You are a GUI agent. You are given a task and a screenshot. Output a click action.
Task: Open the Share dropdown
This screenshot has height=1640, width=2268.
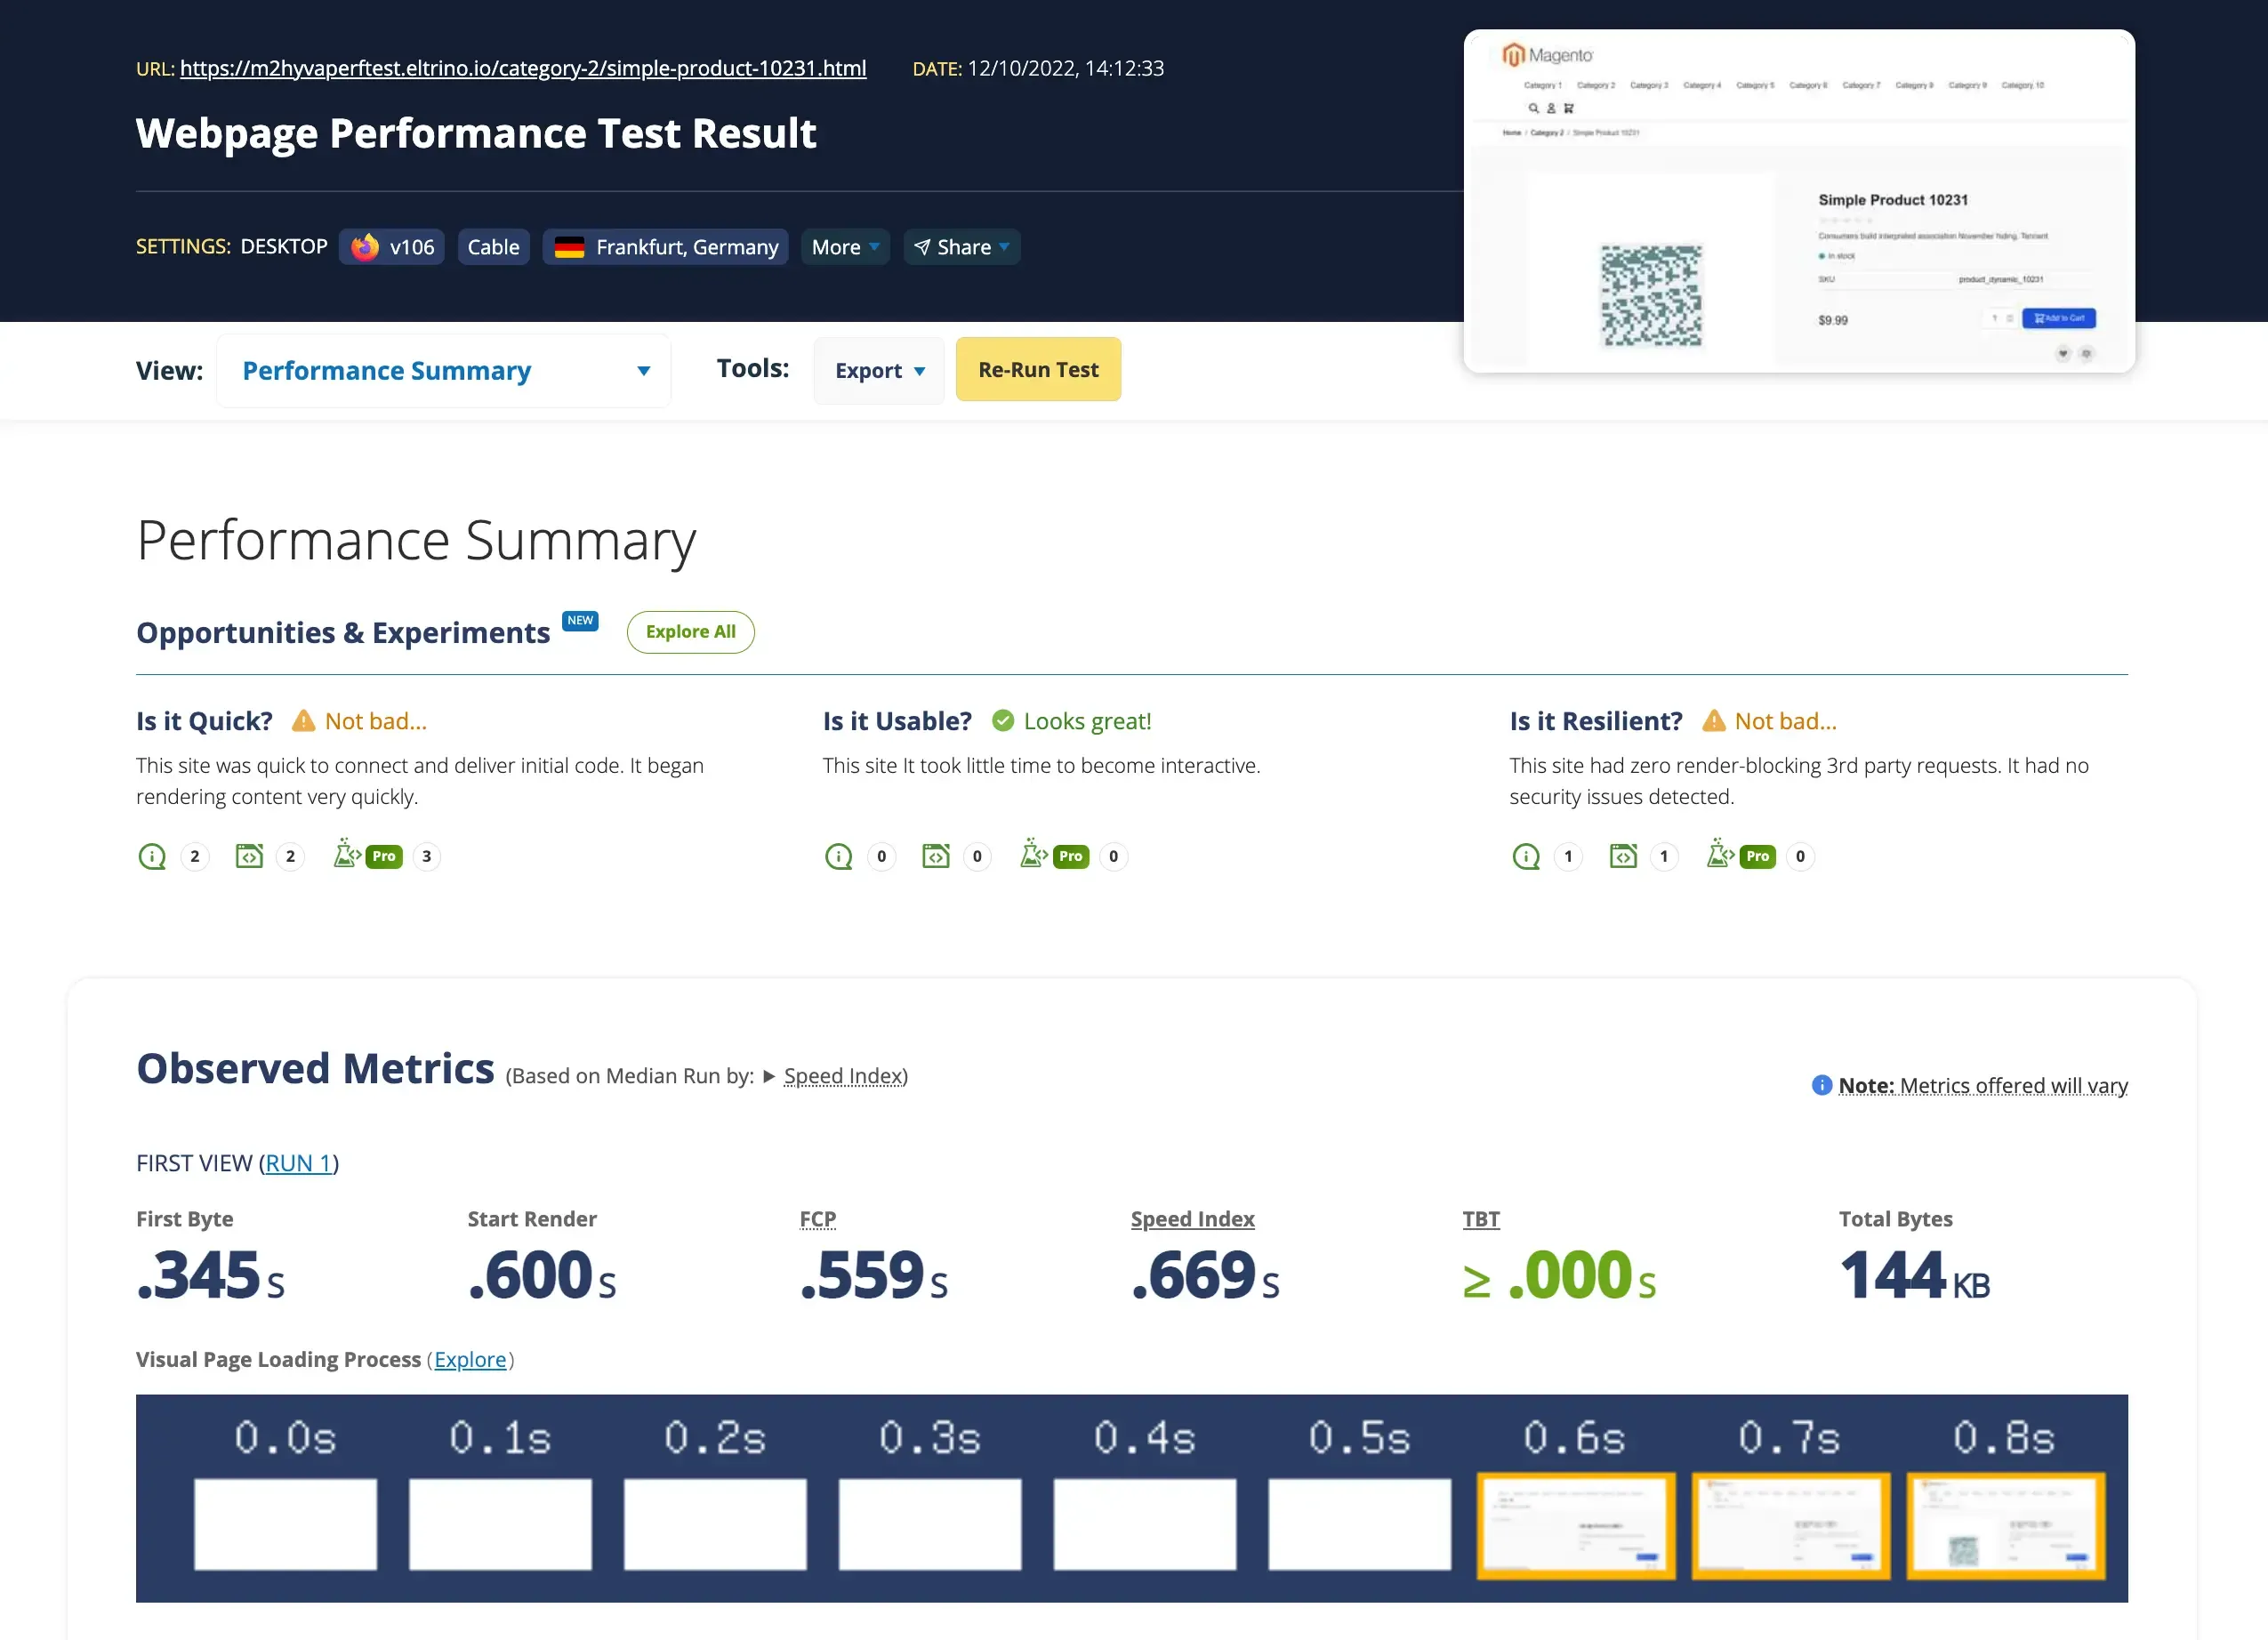(x=961, y=247)
